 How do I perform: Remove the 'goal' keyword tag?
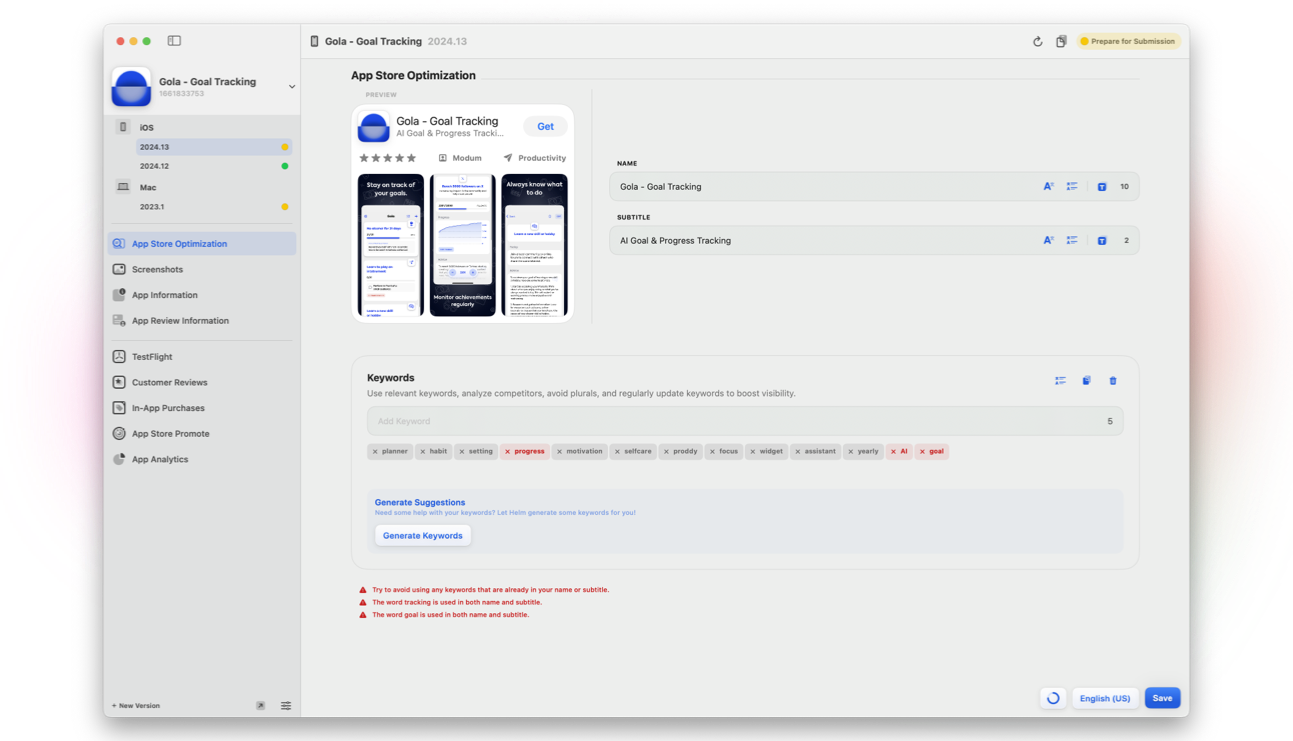point(922,452)
